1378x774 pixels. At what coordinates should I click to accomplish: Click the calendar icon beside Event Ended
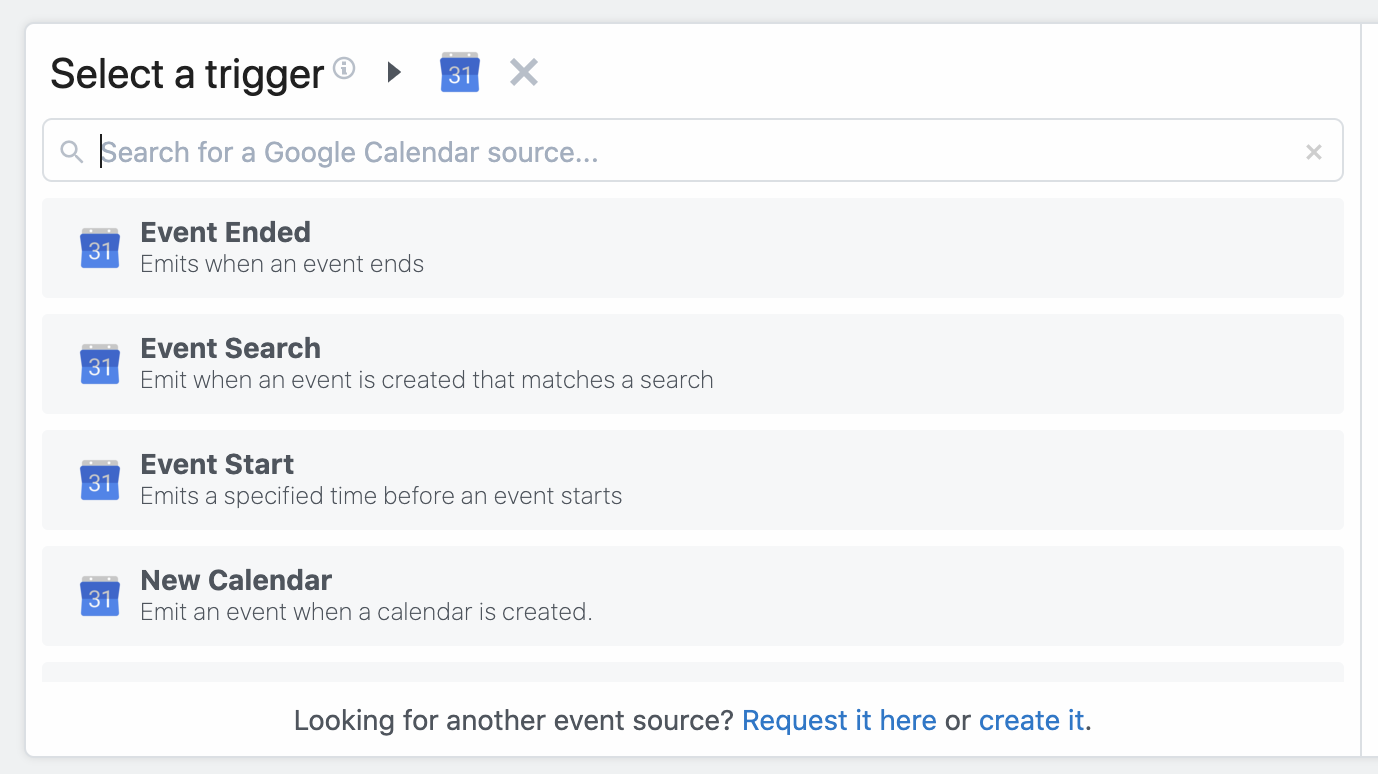tap(99, 248)
